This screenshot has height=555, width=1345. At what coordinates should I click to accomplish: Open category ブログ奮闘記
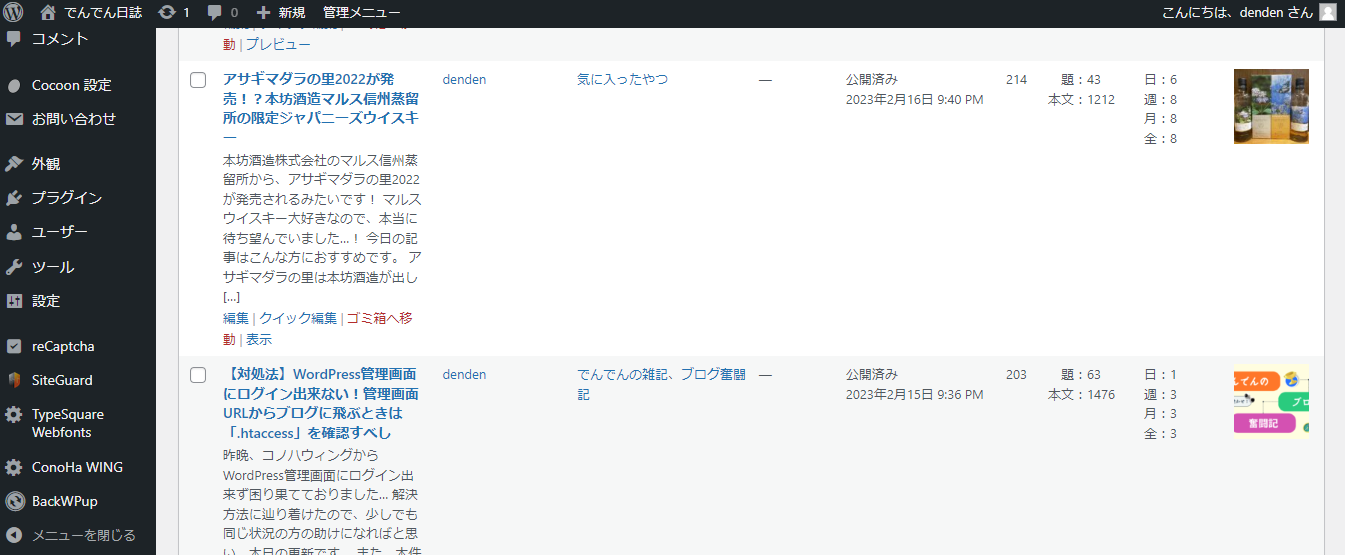662,384
